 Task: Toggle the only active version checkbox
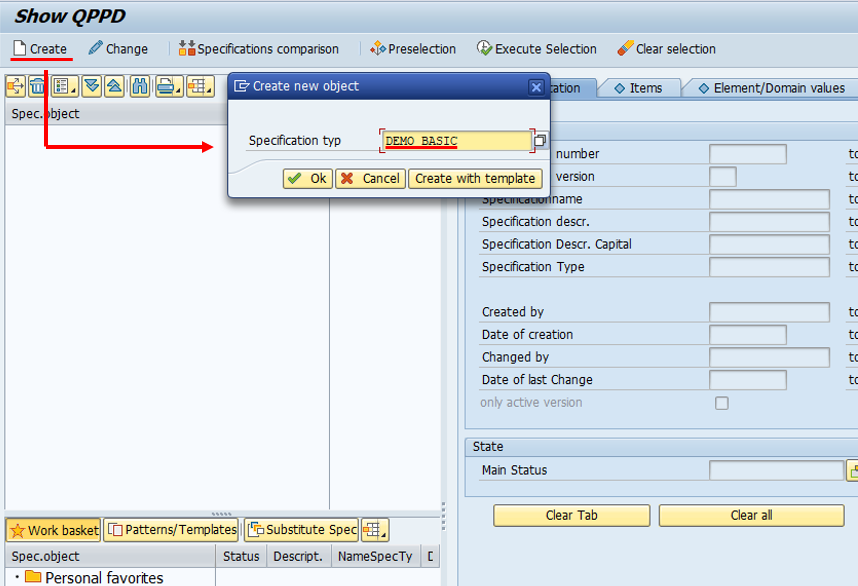pos(722,403)
